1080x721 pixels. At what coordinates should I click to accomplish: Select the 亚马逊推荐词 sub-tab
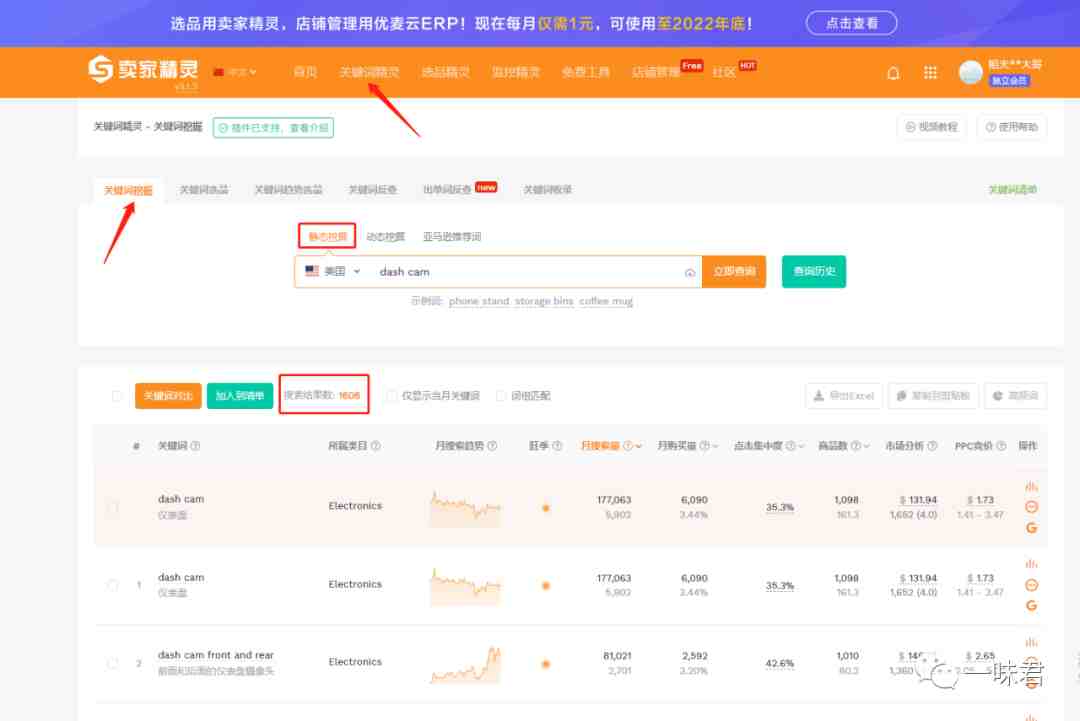[452, 236]
